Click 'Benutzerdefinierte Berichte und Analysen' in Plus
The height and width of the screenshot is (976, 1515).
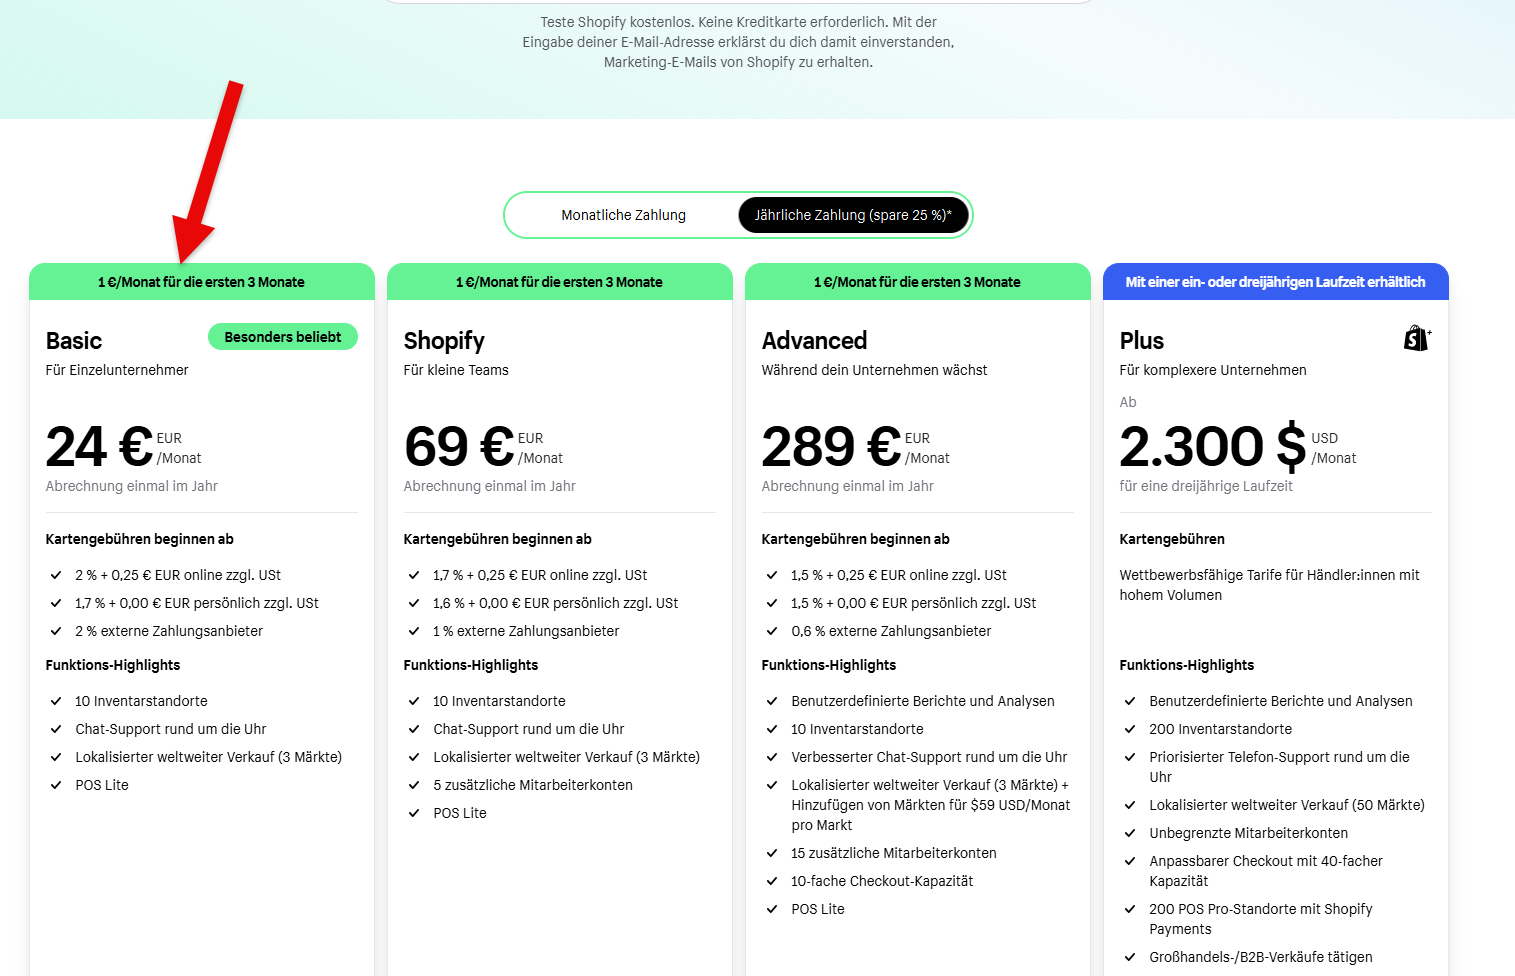click(x=1281, y=701)
